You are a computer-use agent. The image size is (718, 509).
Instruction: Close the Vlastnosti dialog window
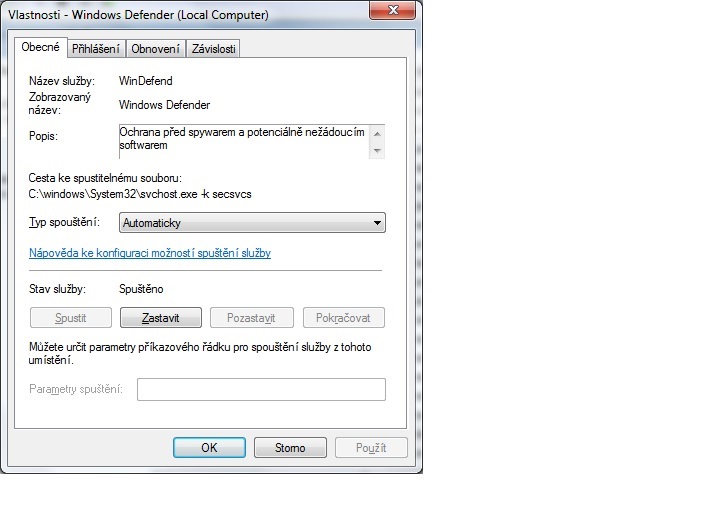pos(393,10)
